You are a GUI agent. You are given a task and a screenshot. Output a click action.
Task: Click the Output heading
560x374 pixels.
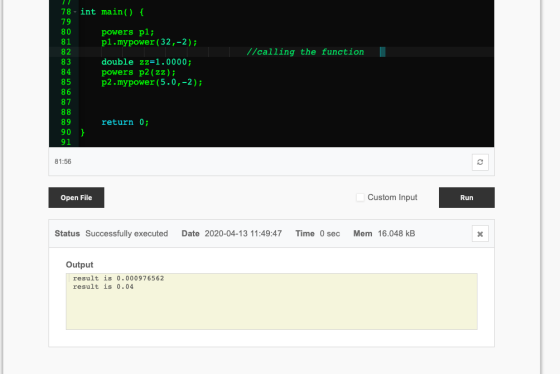pos(79,265)
